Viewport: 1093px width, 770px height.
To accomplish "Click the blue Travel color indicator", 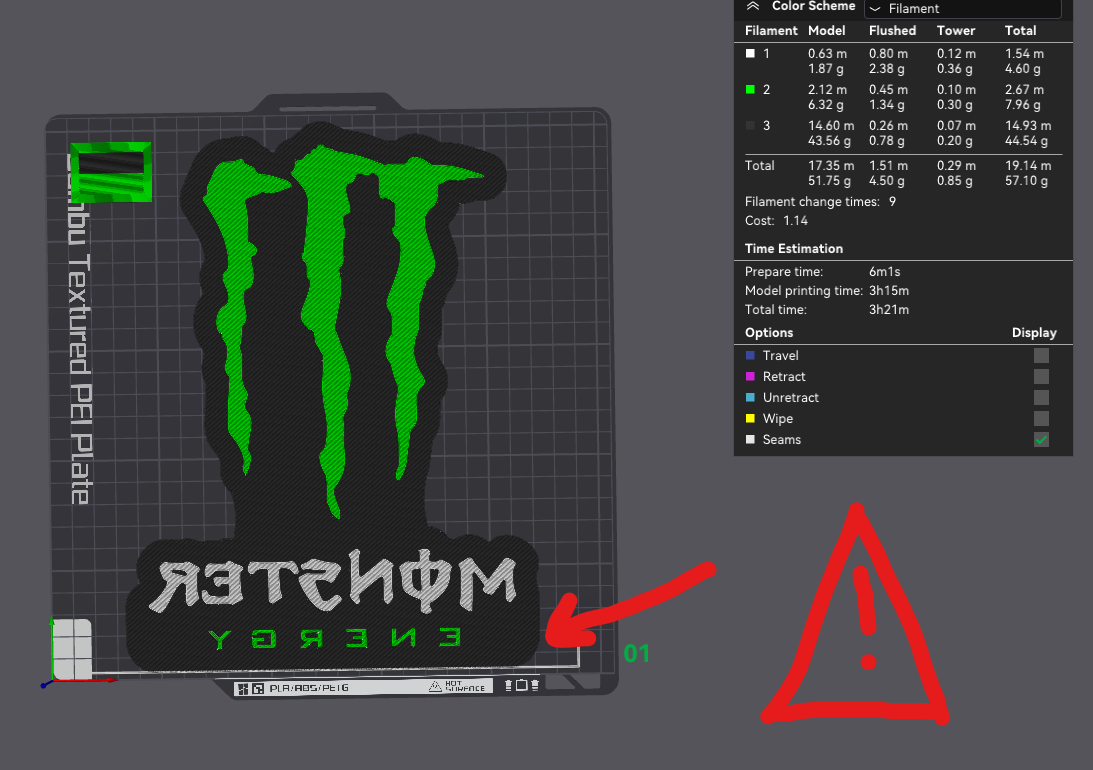I will click(x=750, y=355).
